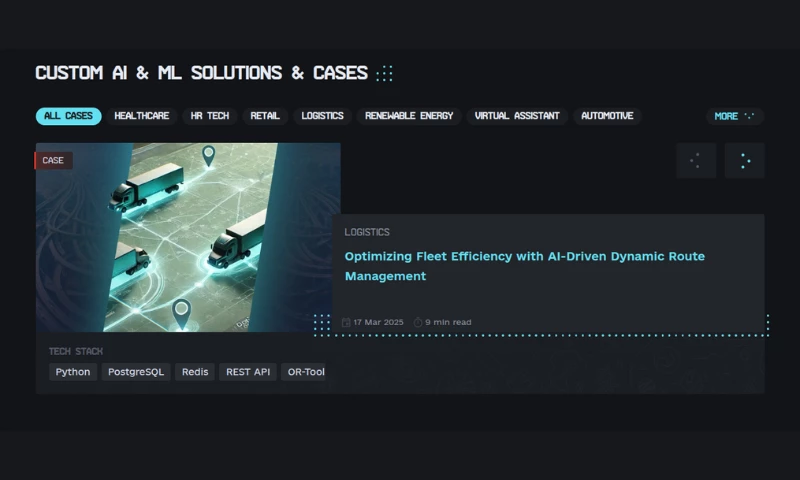
Task: Choose the Retail category filter
Action: [x=265, y=116]
